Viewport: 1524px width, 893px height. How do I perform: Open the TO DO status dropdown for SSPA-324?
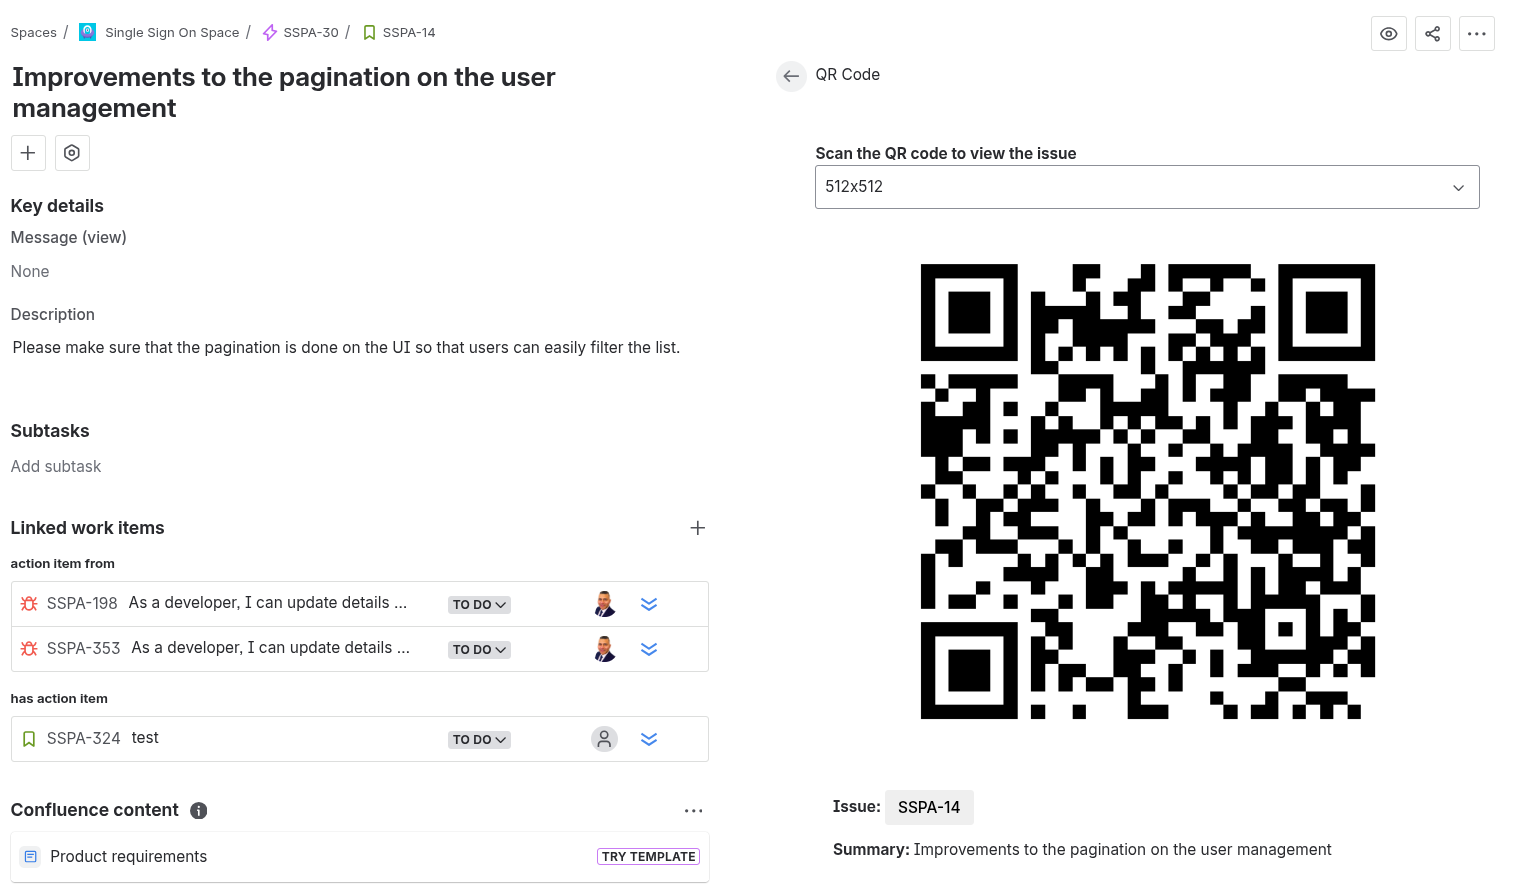coord(479,740)
